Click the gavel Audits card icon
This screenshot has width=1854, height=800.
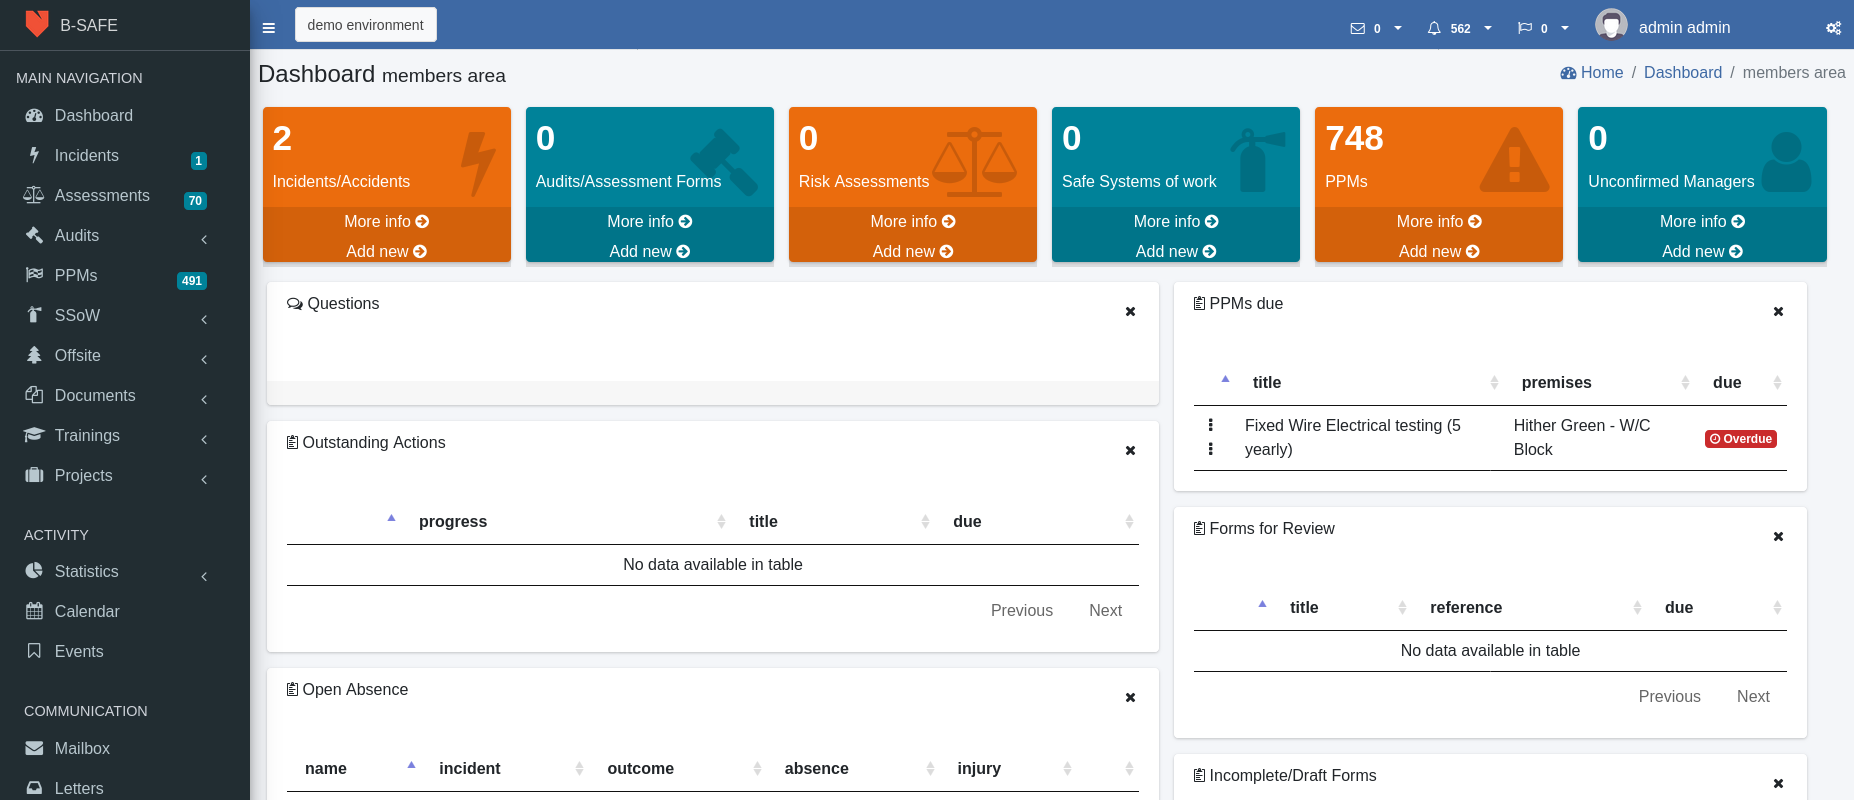(x=724, y=162)
